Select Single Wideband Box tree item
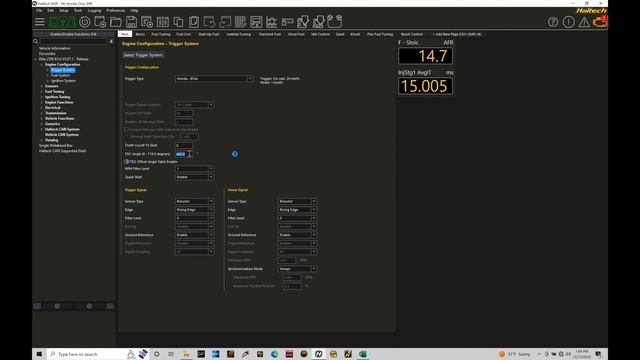The width and height of the screenshot is (640, 360). coord(56,145)
